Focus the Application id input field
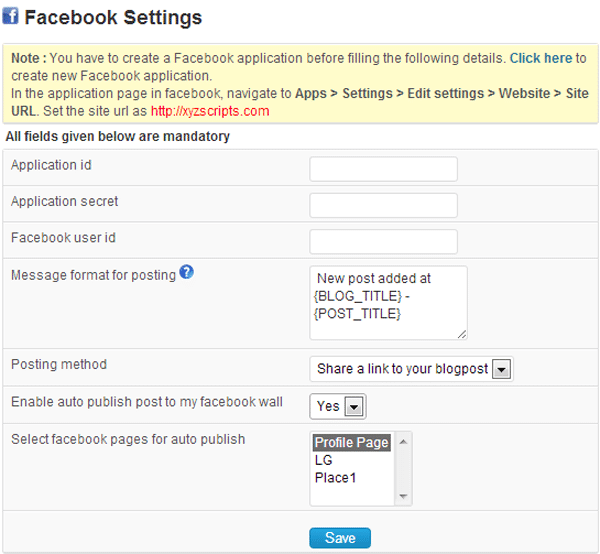Image resolution: width=600 pixels, height=554 pixels. (x=383, y=169)
